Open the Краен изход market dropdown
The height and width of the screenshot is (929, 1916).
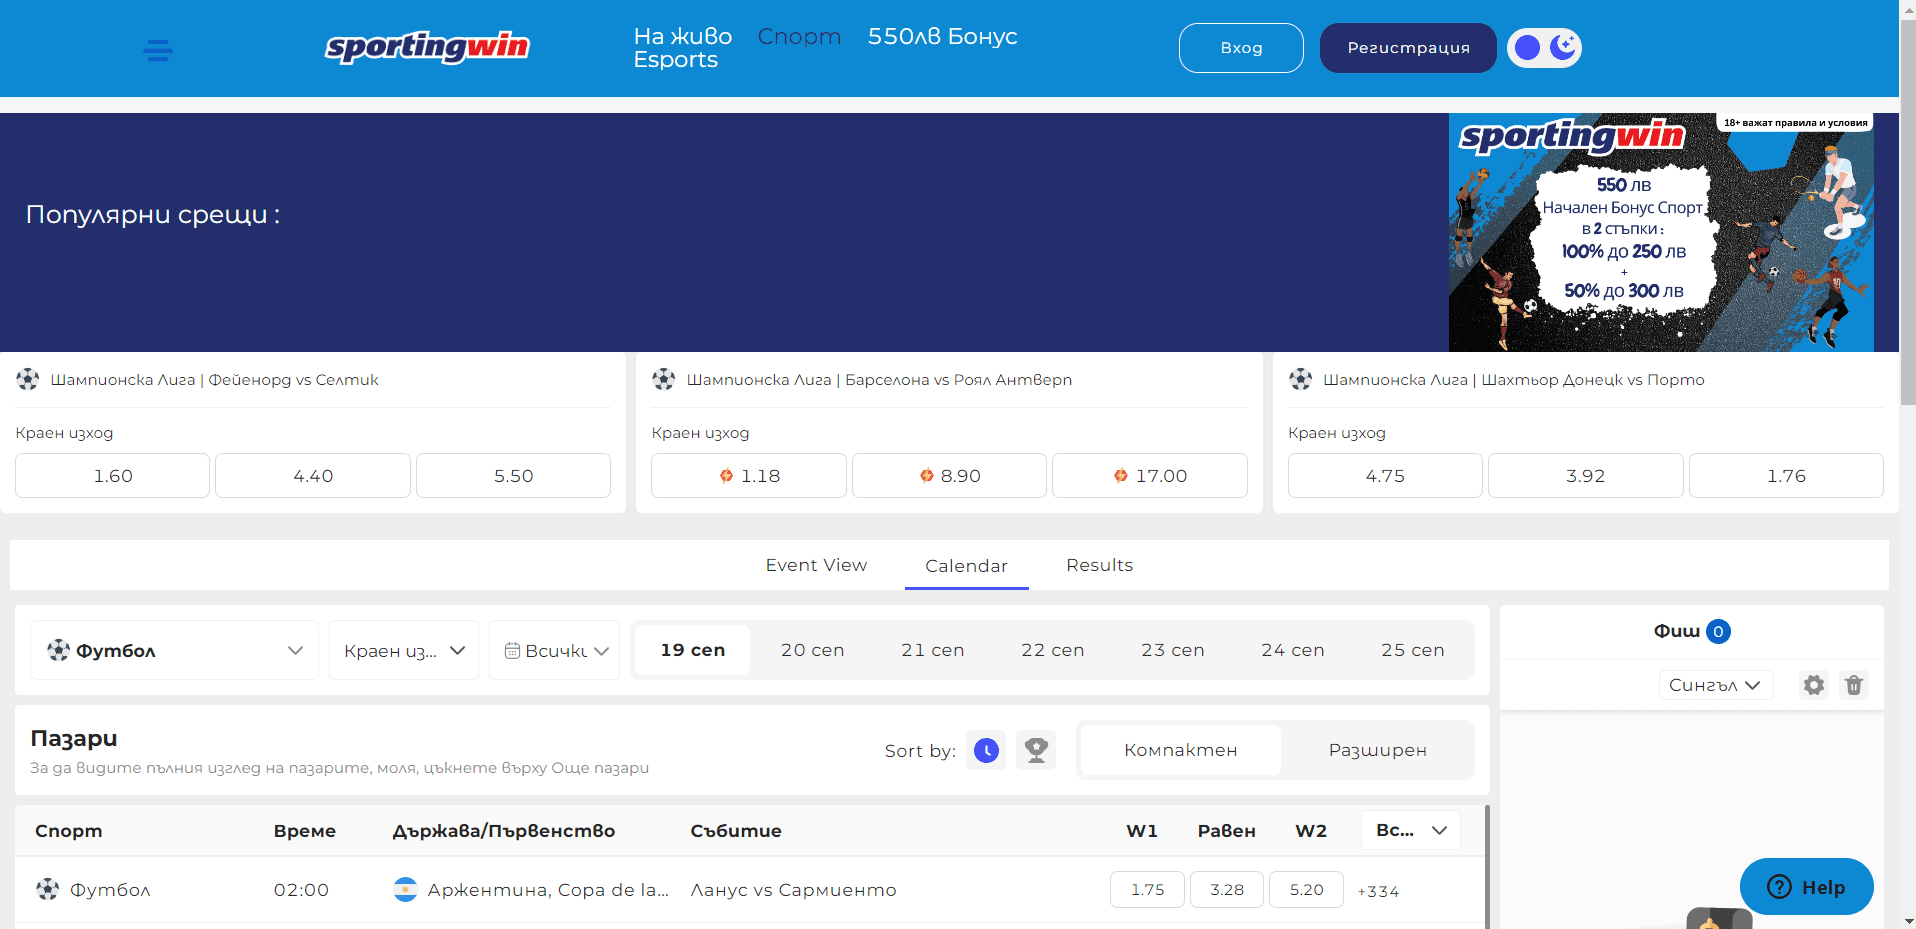pos(404,650)
